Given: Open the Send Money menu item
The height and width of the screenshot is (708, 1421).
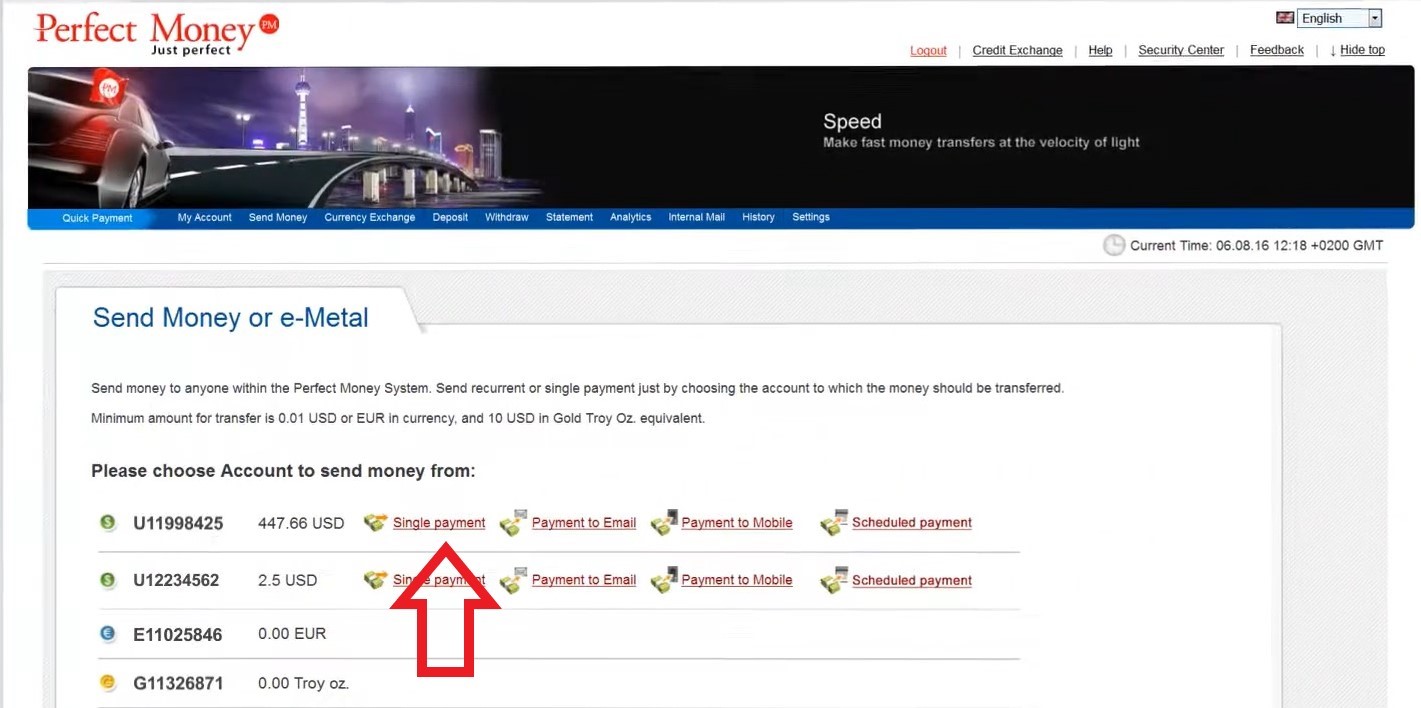Looking at the screenshot, I should pyautogui.click(x=278, y=217).
